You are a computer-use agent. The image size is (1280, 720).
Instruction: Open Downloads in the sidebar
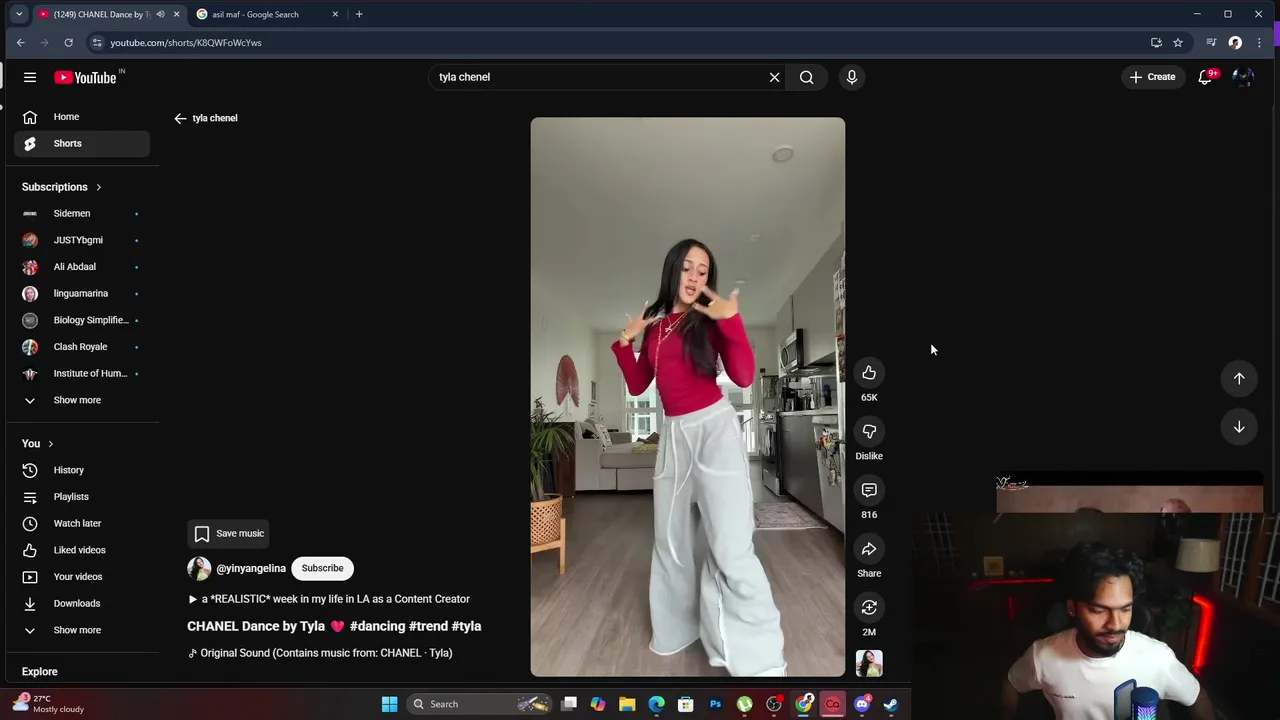tap(82, 603)
